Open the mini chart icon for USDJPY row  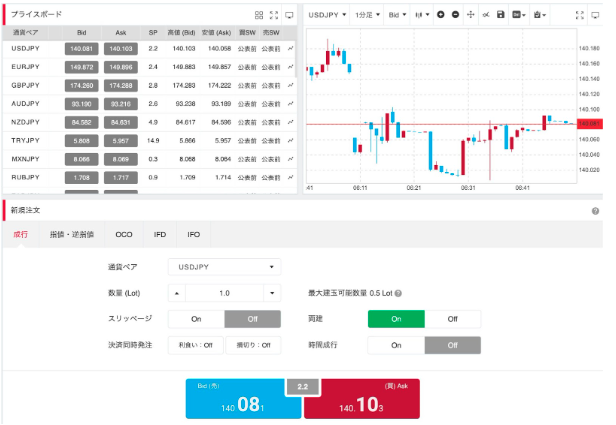coord(290,48)
